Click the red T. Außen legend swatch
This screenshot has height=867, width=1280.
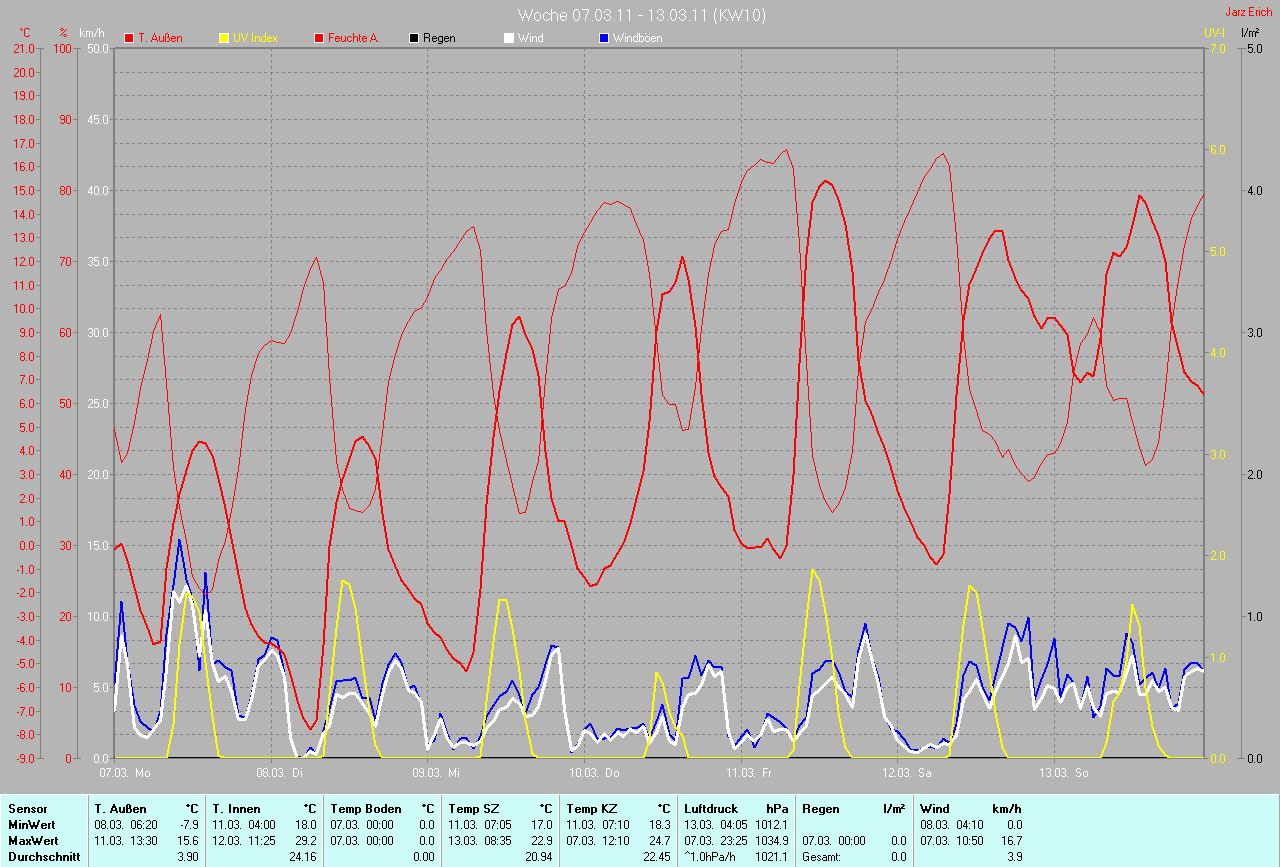tap(129, 38)
